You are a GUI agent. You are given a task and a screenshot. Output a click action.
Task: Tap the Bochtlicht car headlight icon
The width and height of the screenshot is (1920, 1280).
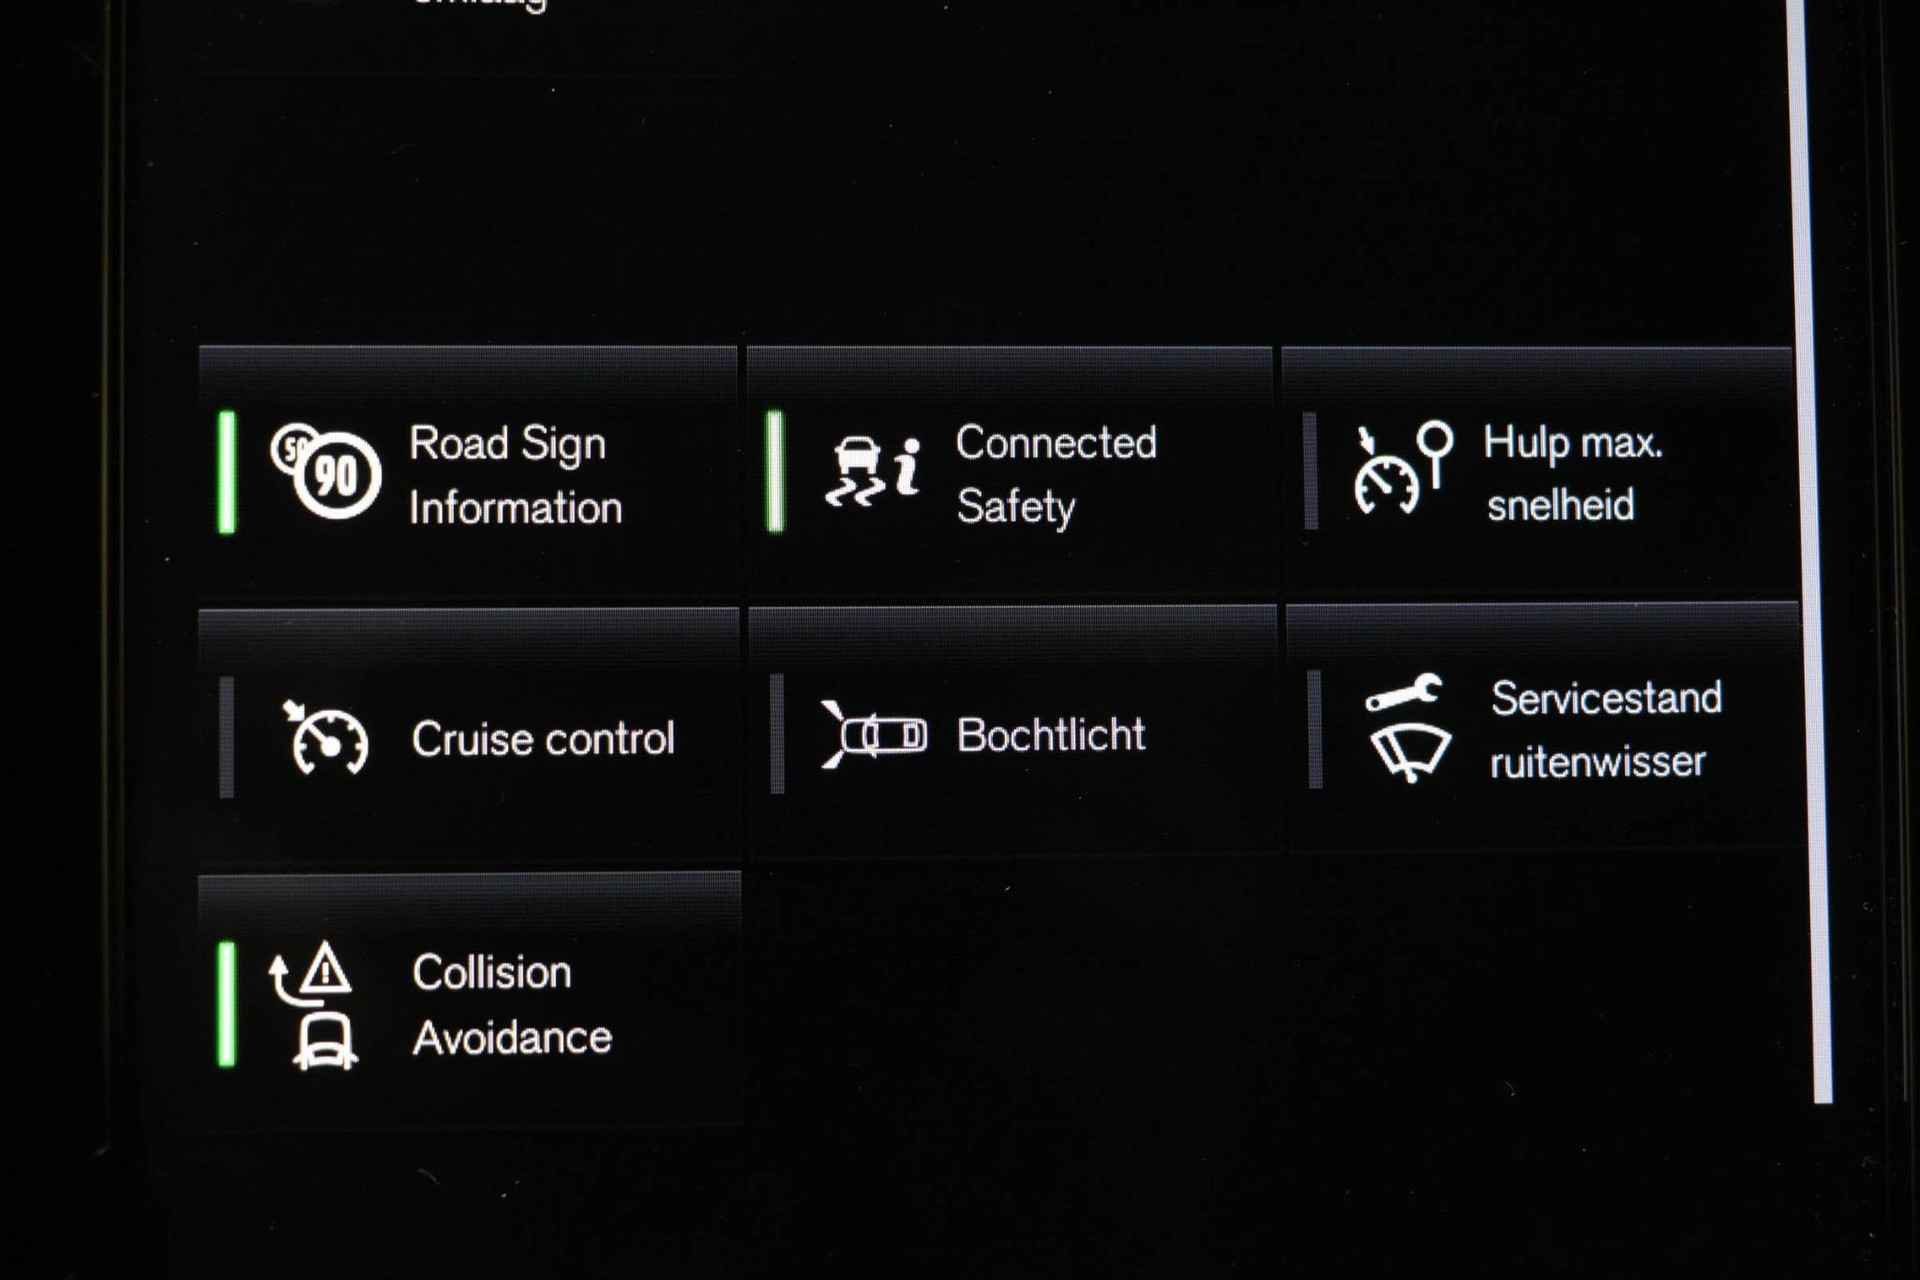click(874, 735)
